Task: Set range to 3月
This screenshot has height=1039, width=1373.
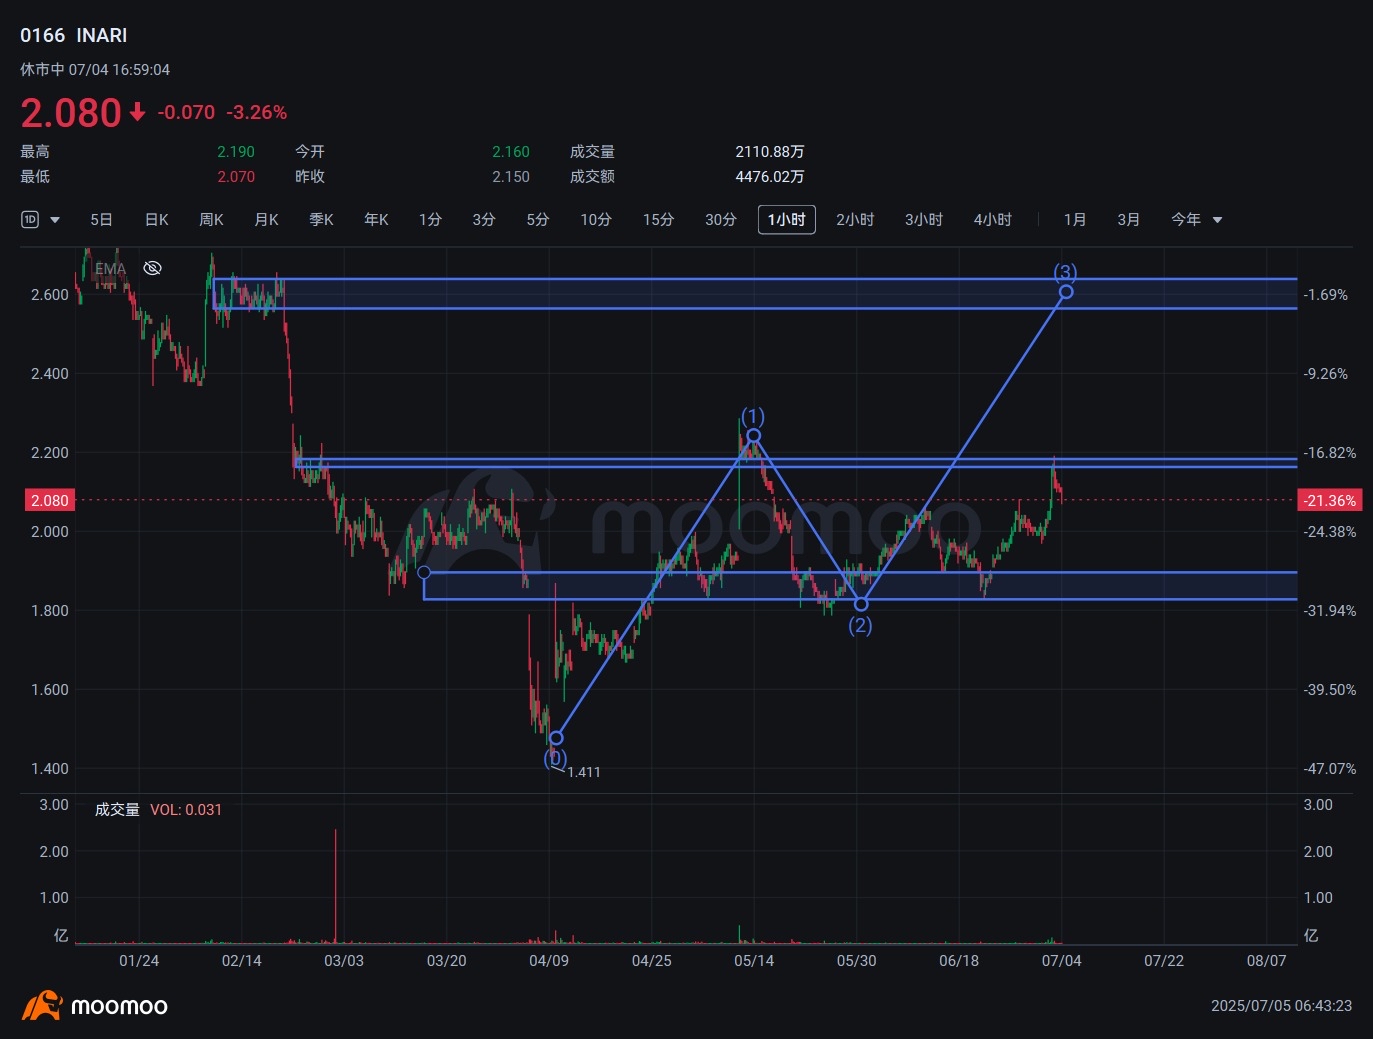Action: [1129, 219]
